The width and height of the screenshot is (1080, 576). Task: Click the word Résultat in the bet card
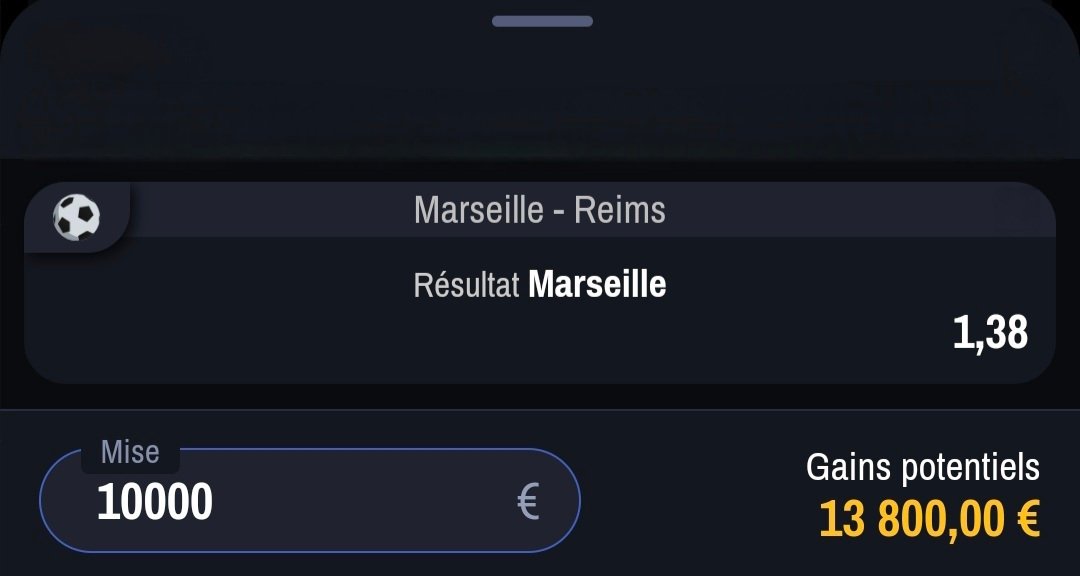click(x=466, y=285)
